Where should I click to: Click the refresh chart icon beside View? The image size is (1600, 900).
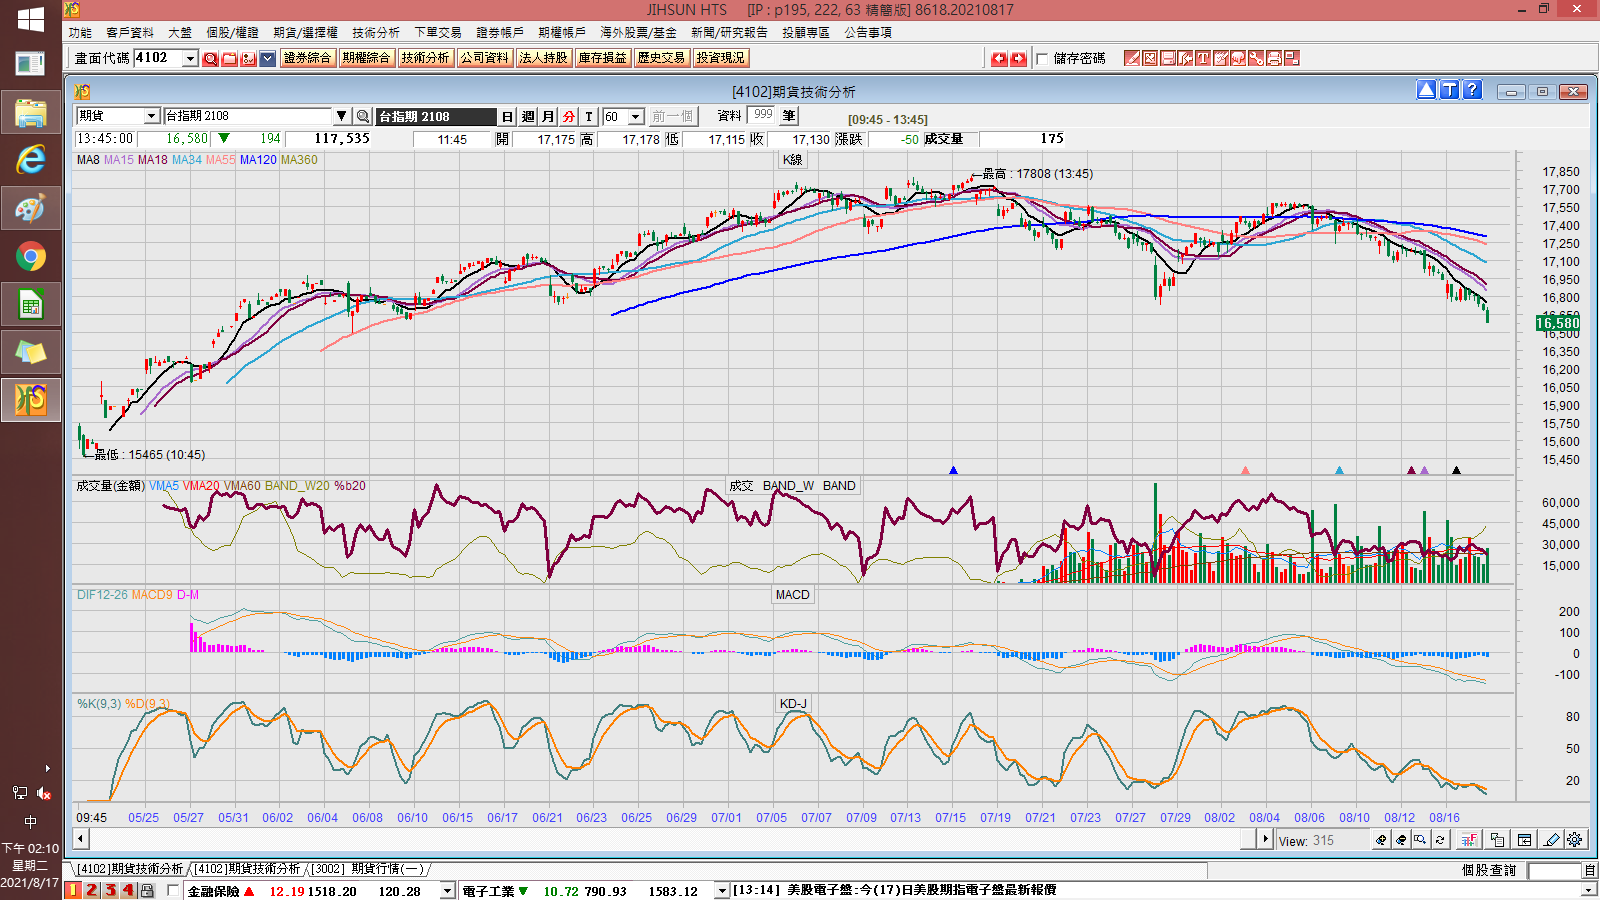click(1439, 840)
